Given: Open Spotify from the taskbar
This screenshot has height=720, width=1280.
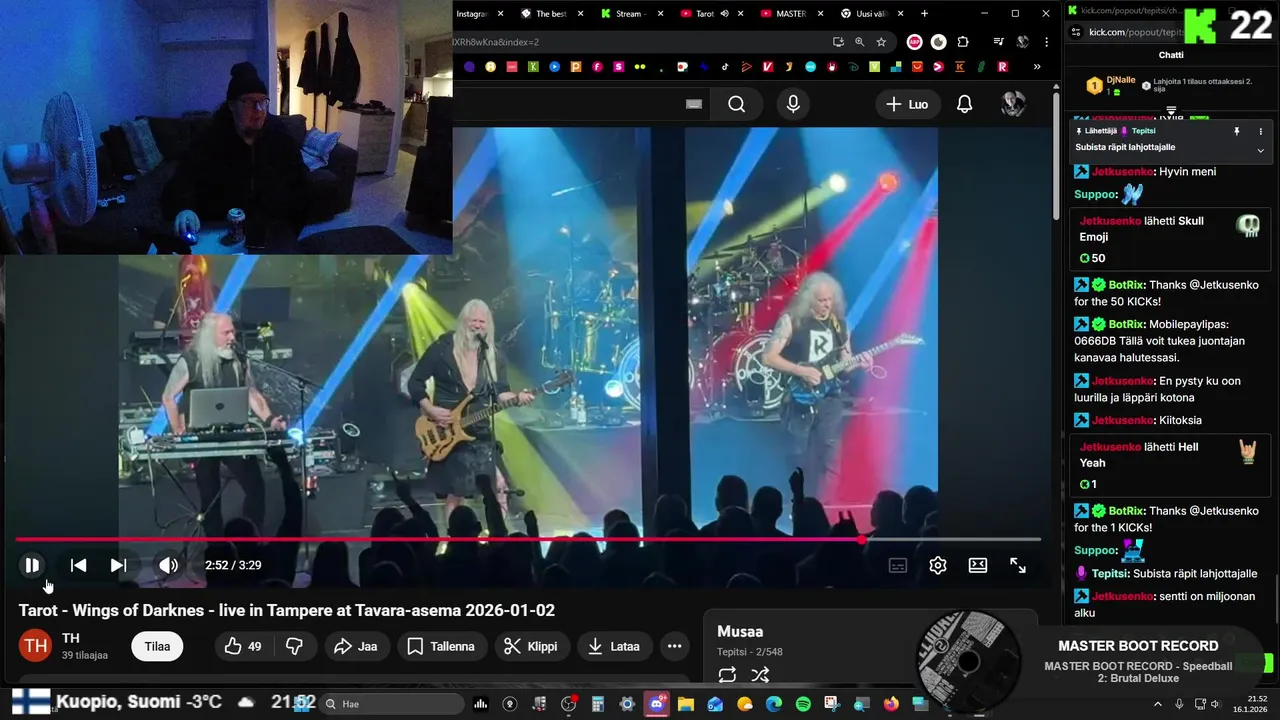Looking at the screenshot, I should (804, 704).
